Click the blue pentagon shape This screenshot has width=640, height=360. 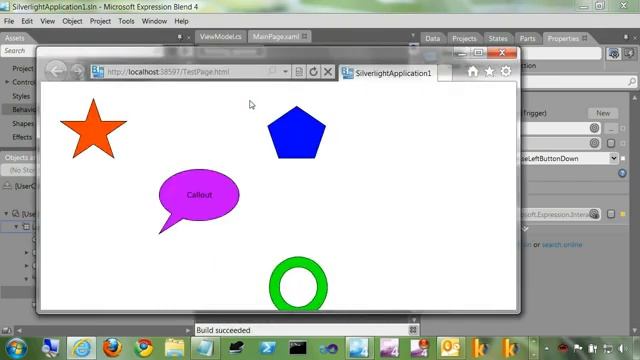pos(297,133)
